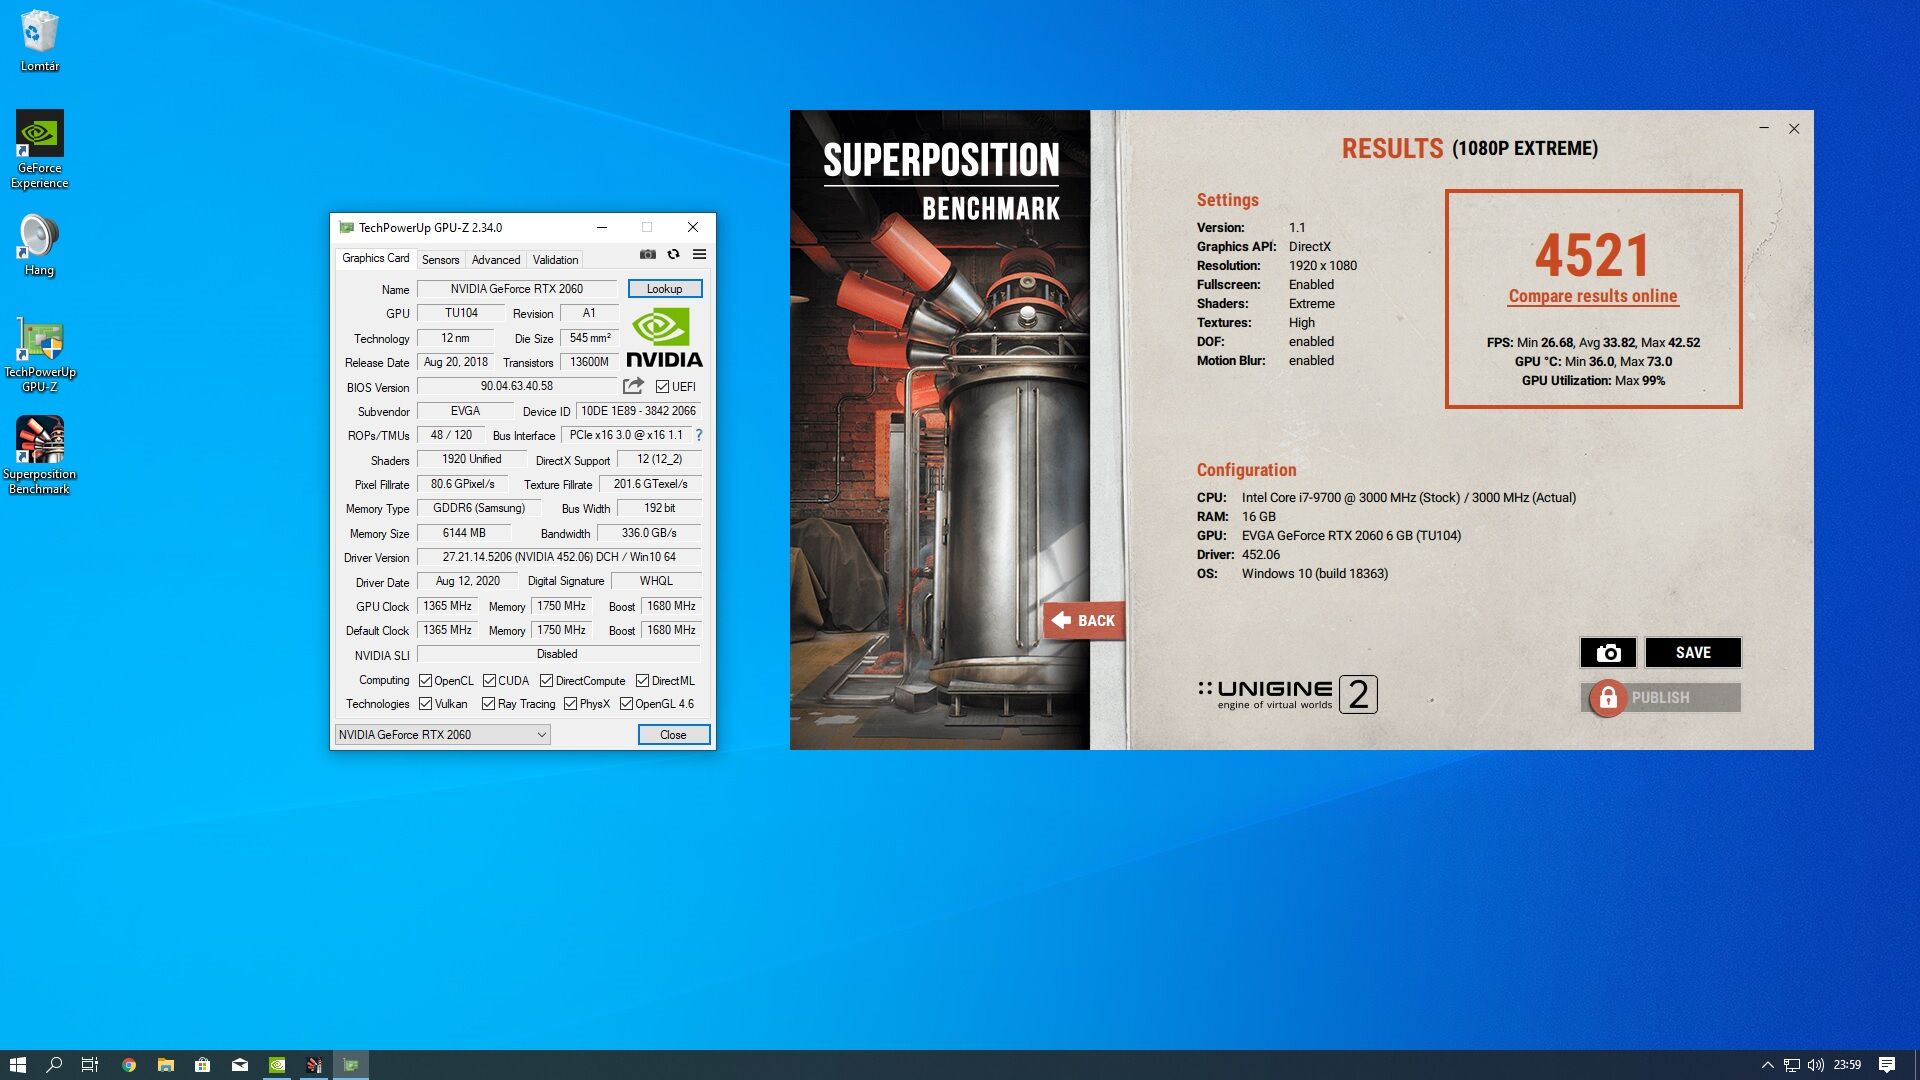
Task: Switch to Superposition taskbar icon
Action: click(314, 1065)
